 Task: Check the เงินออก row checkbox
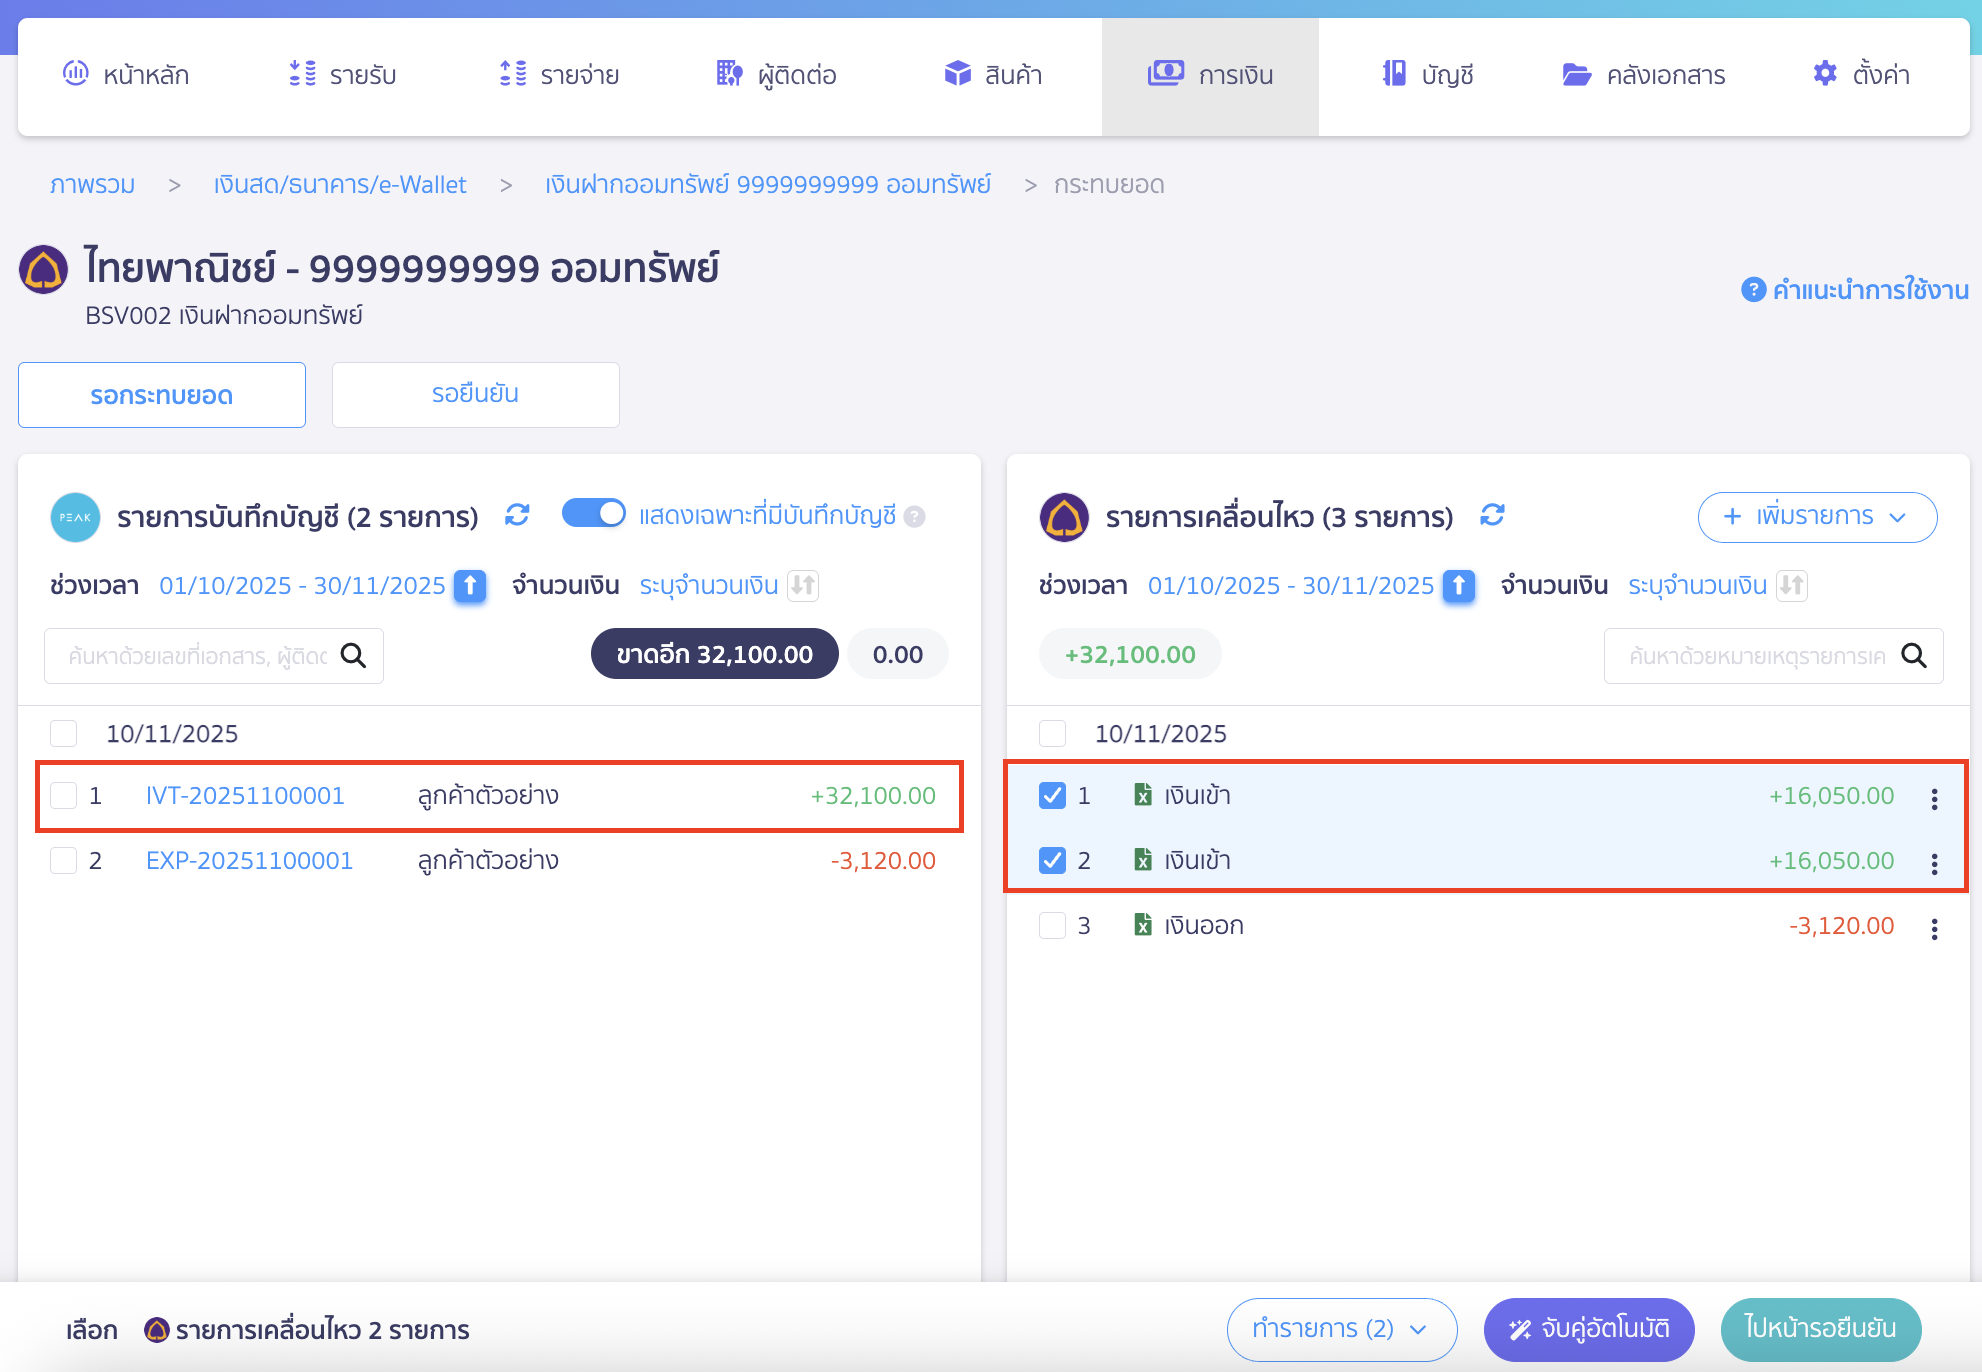pos(1052,925)
